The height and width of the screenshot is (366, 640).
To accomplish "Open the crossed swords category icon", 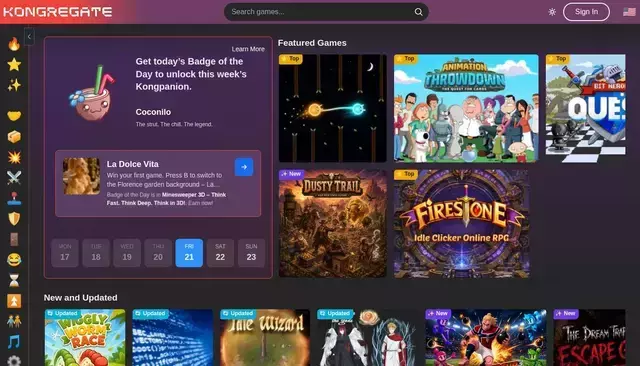I will pos(14,177).
